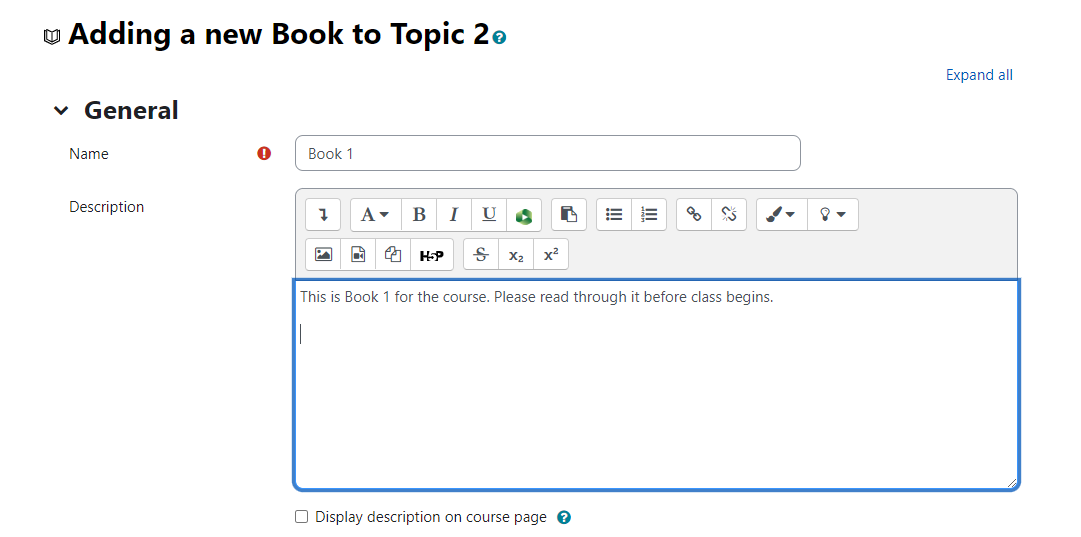Click the underline formatting icon
Screen dimensions: 1081x537
point(488,214)
